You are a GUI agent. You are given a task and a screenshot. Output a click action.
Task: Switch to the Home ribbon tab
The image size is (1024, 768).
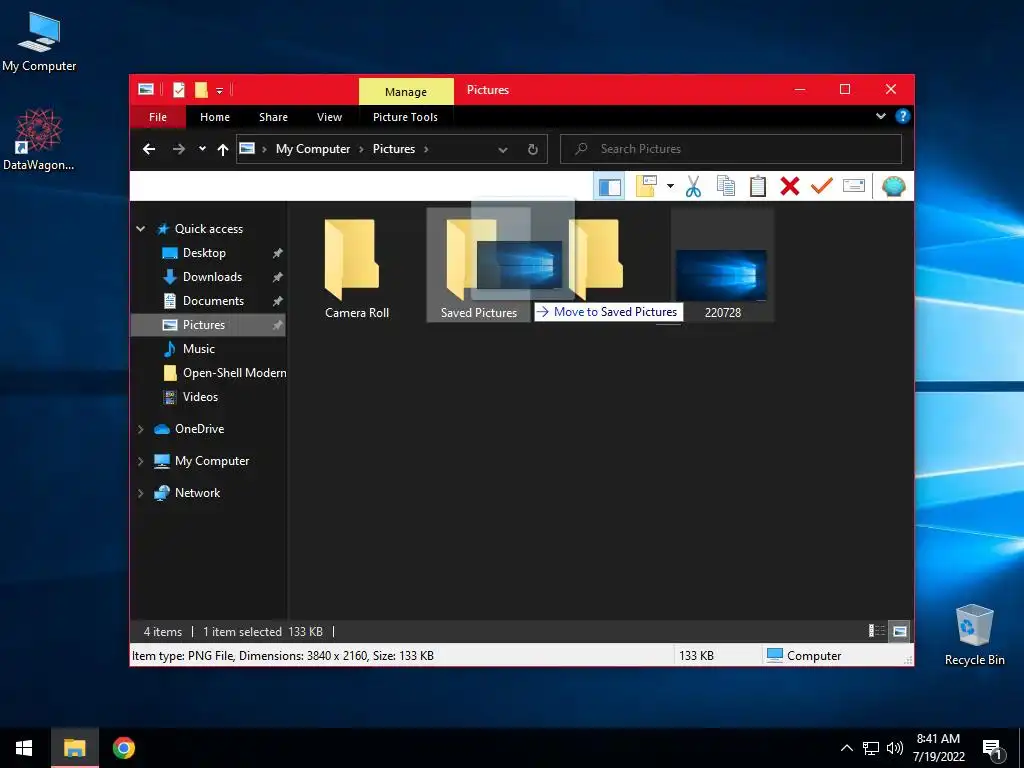215,117
